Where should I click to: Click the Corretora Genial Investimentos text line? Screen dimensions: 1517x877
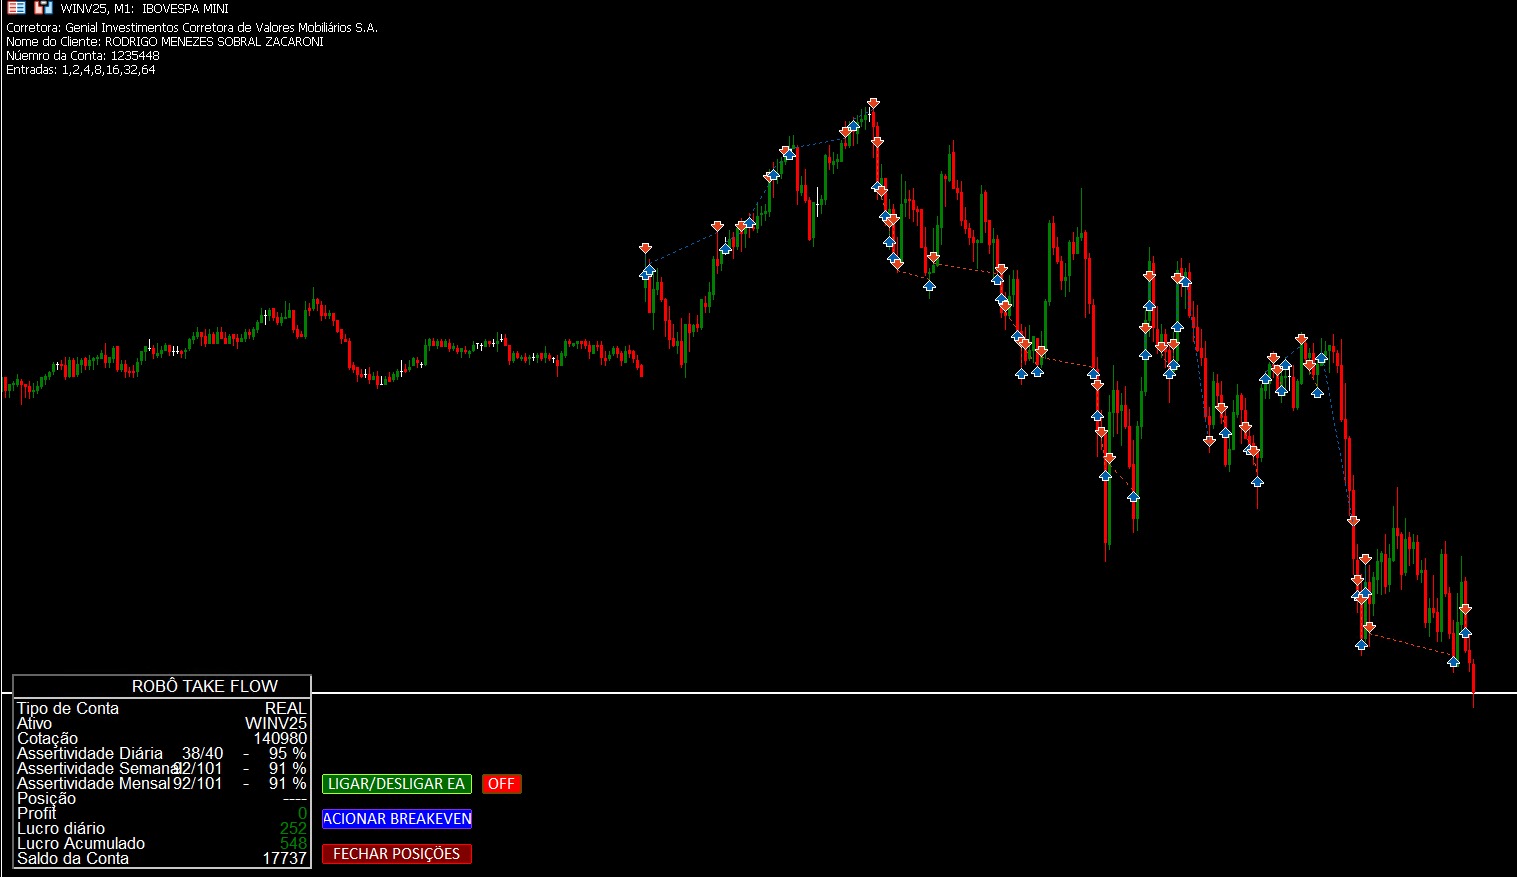pyautogui.click(x=192, y=28)
